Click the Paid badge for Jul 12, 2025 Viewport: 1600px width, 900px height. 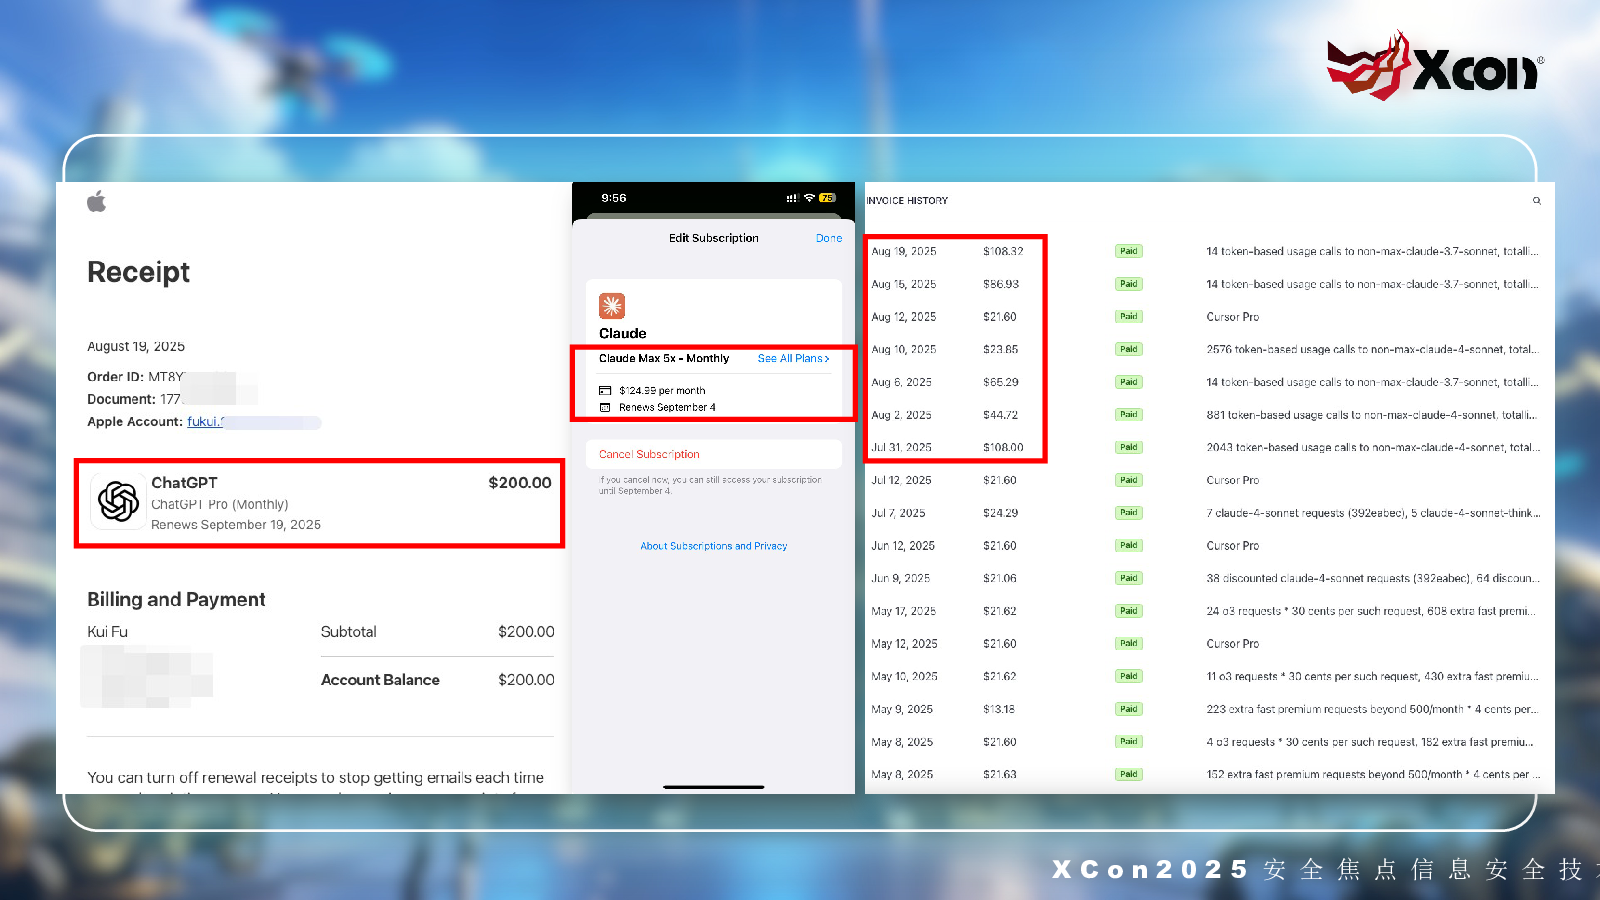pos(1129,480)
